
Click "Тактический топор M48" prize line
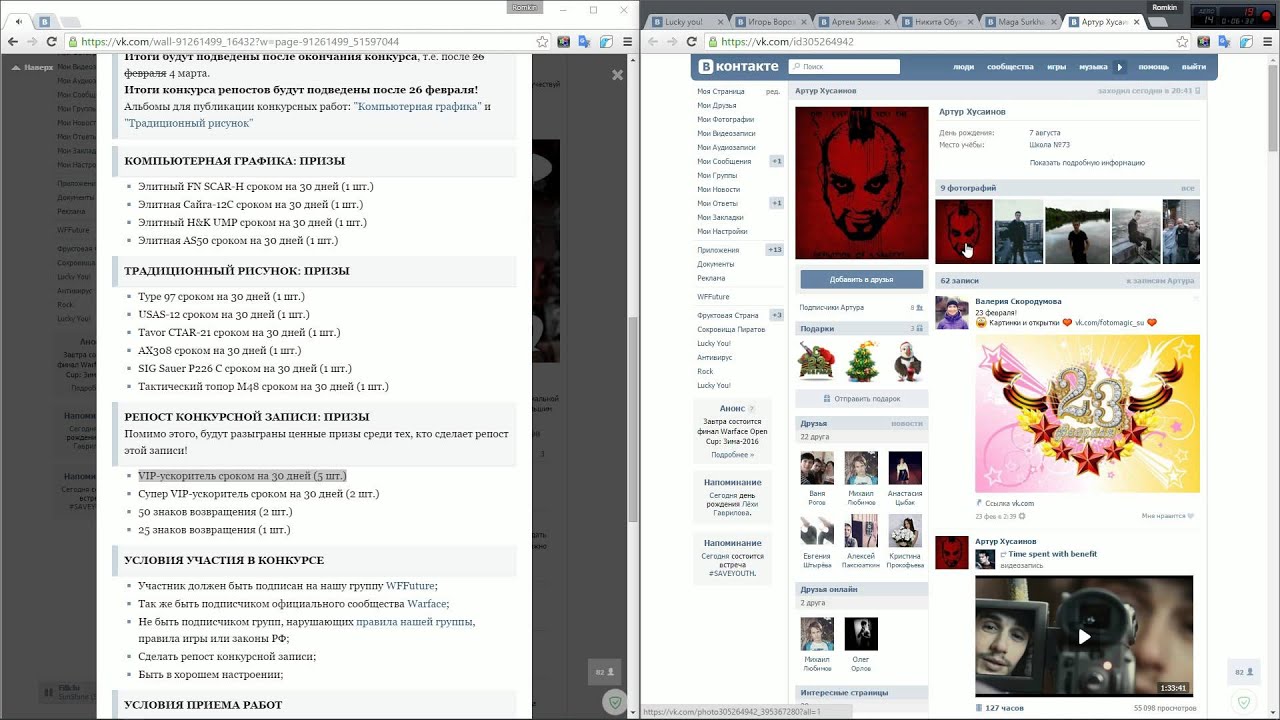tap(263, 387)
